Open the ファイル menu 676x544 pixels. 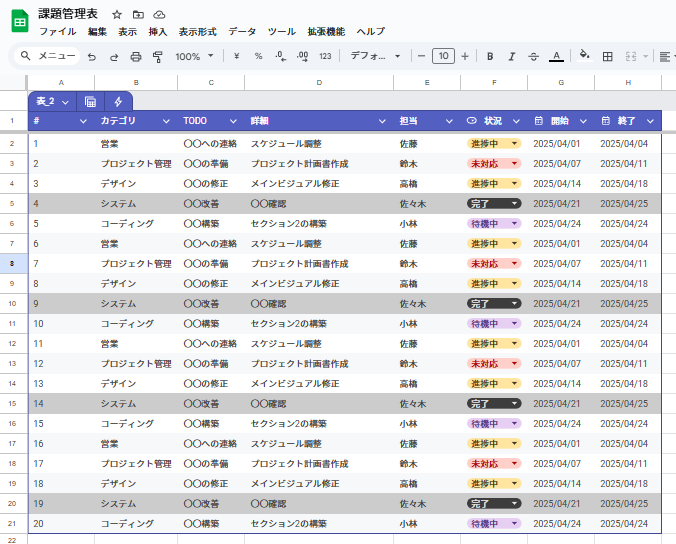[58, 31]
